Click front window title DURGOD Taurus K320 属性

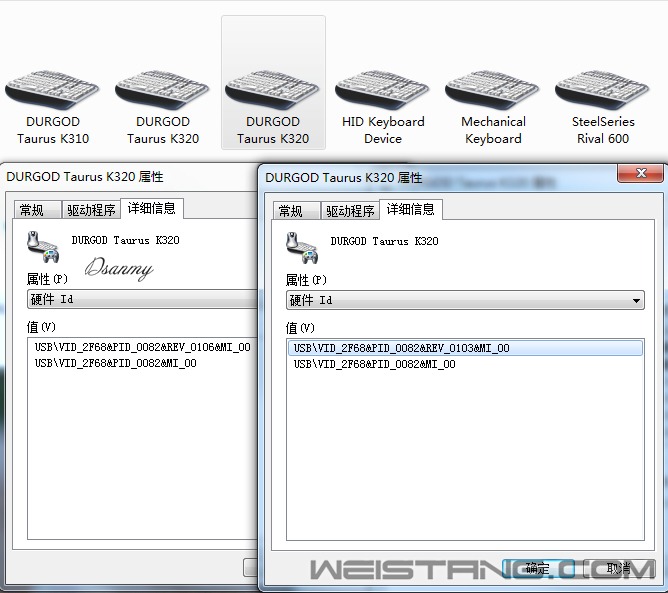[344, 178]
